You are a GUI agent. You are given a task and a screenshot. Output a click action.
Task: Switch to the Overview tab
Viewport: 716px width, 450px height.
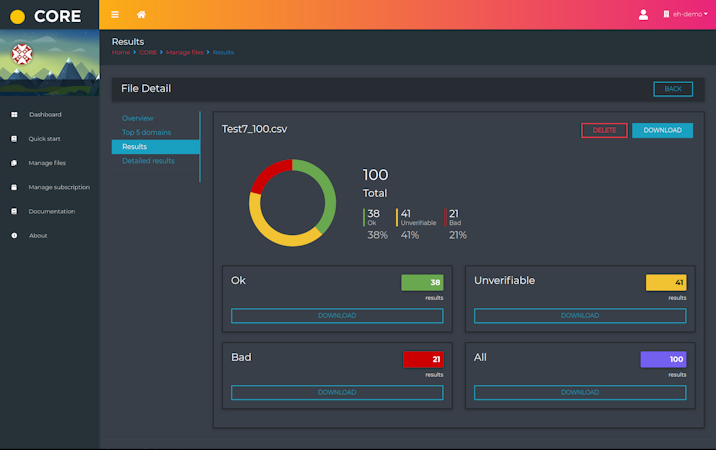pos(137,118)
